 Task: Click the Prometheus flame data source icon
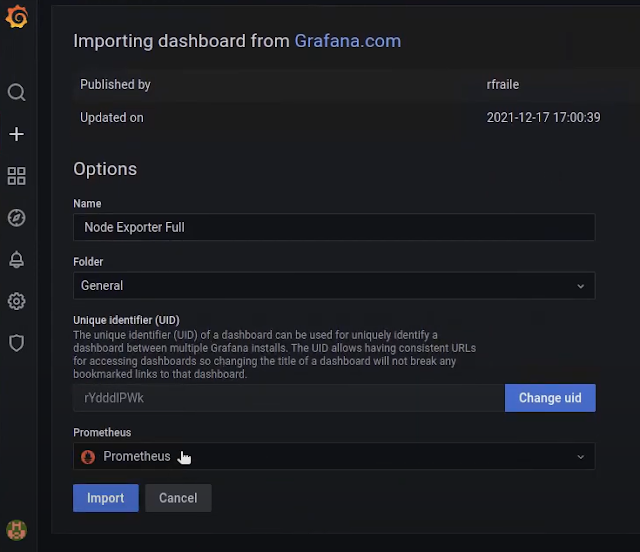tap(88, 456)
